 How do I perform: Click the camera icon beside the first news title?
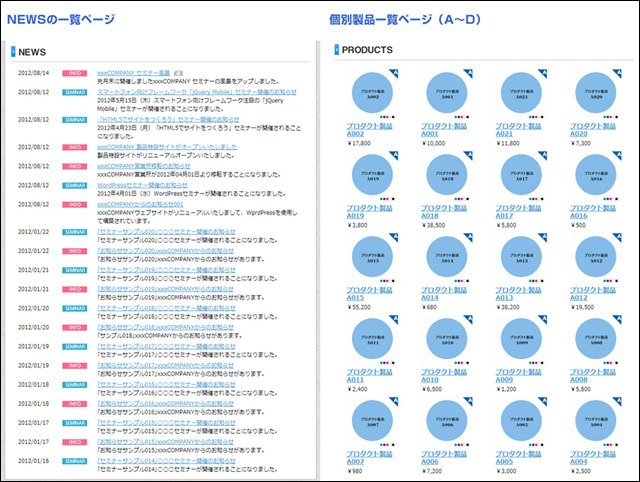pos(178,73)
